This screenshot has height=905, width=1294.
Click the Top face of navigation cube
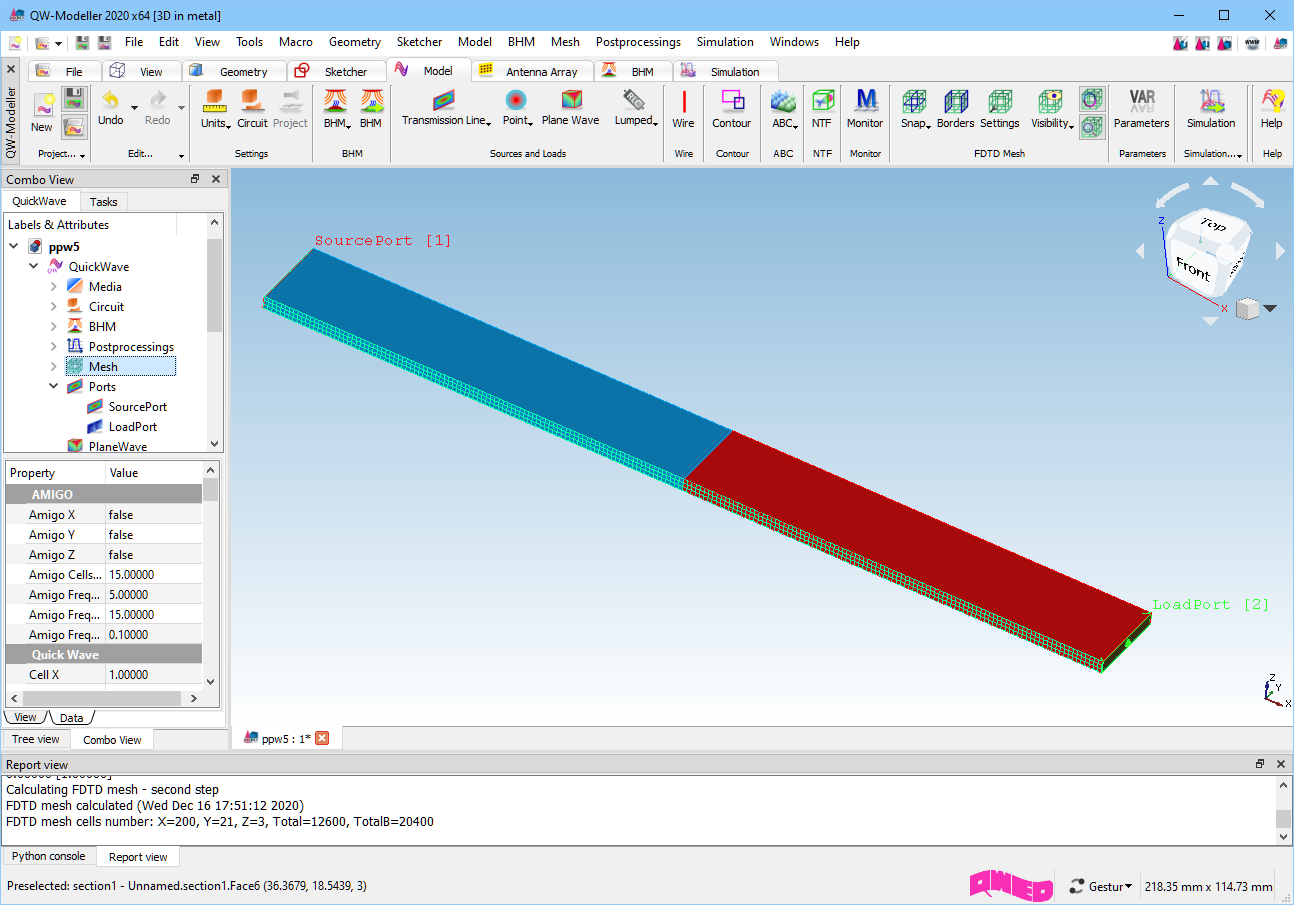(1212, 226)
